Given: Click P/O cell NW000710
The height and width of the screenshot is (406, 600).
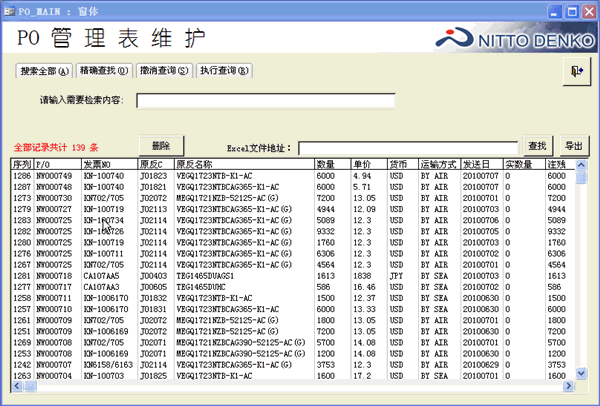Looking at the screenshot, I should (x=54, y=309).
